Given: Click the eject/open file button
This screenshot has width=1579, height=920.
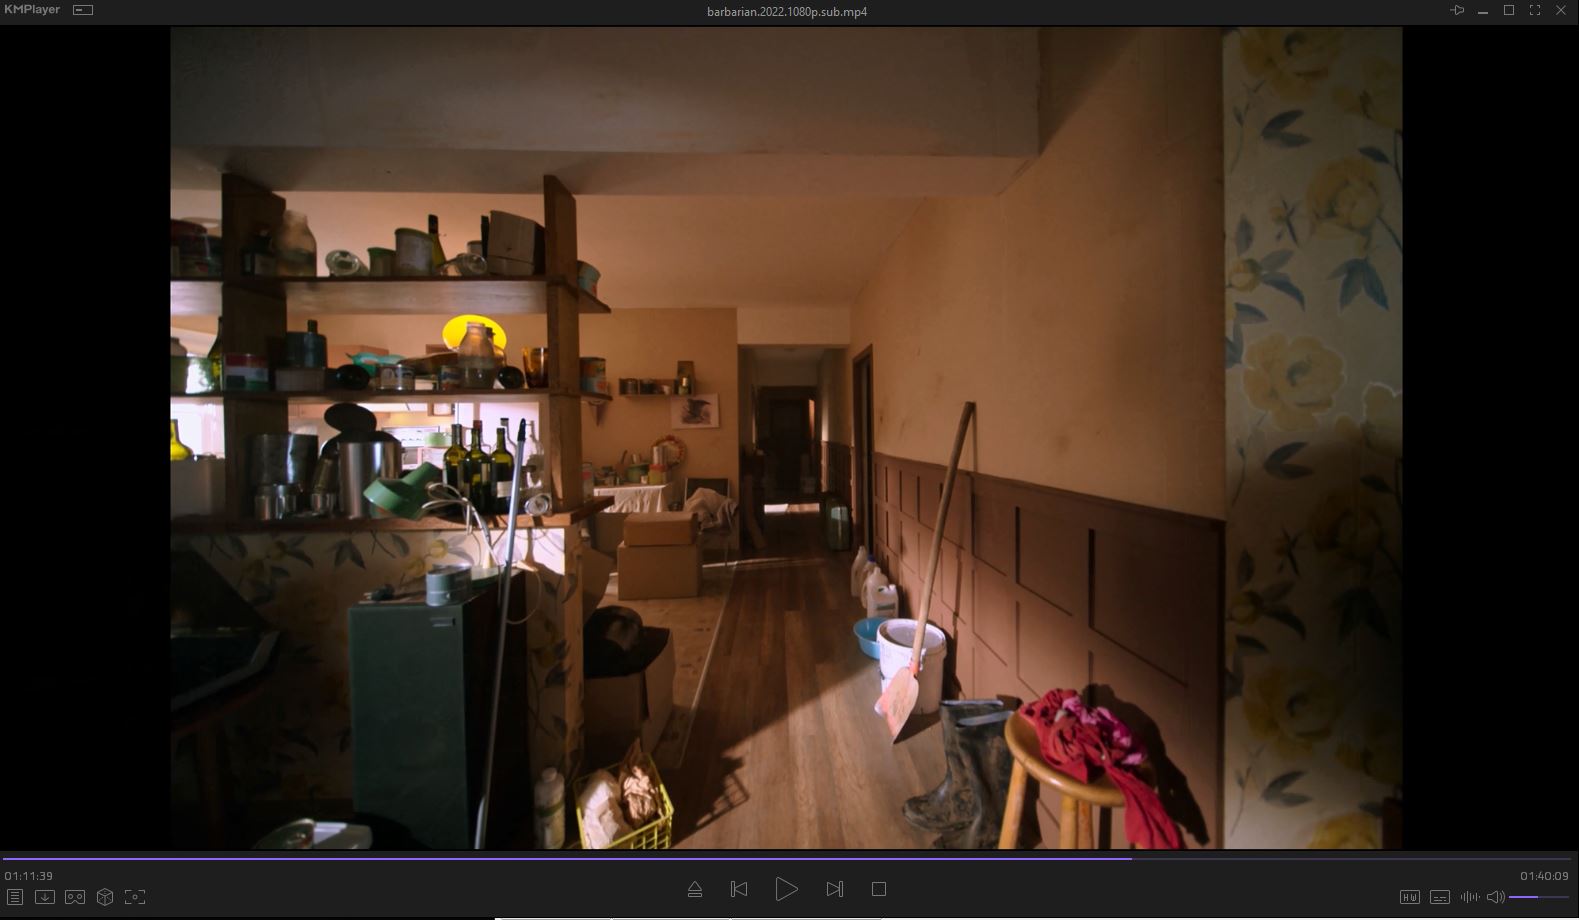Looking at the screenshot, I should click(x=695, y=889).
